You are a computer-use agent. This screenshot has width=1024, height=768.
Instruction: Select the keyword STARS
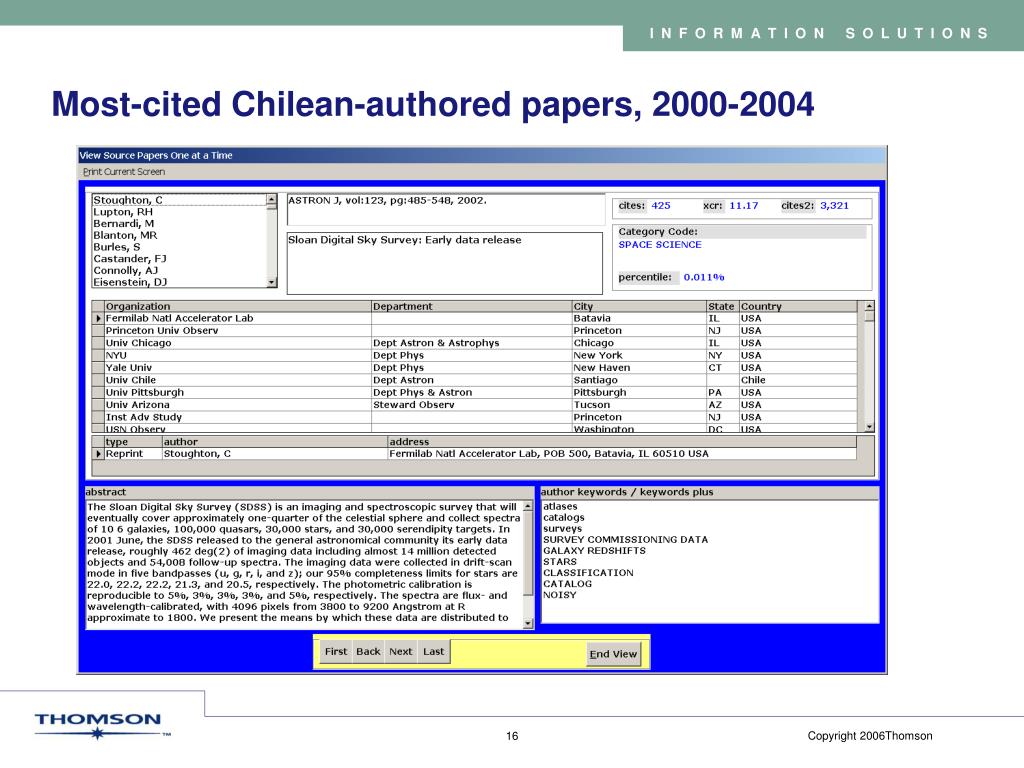coord(560,562)
